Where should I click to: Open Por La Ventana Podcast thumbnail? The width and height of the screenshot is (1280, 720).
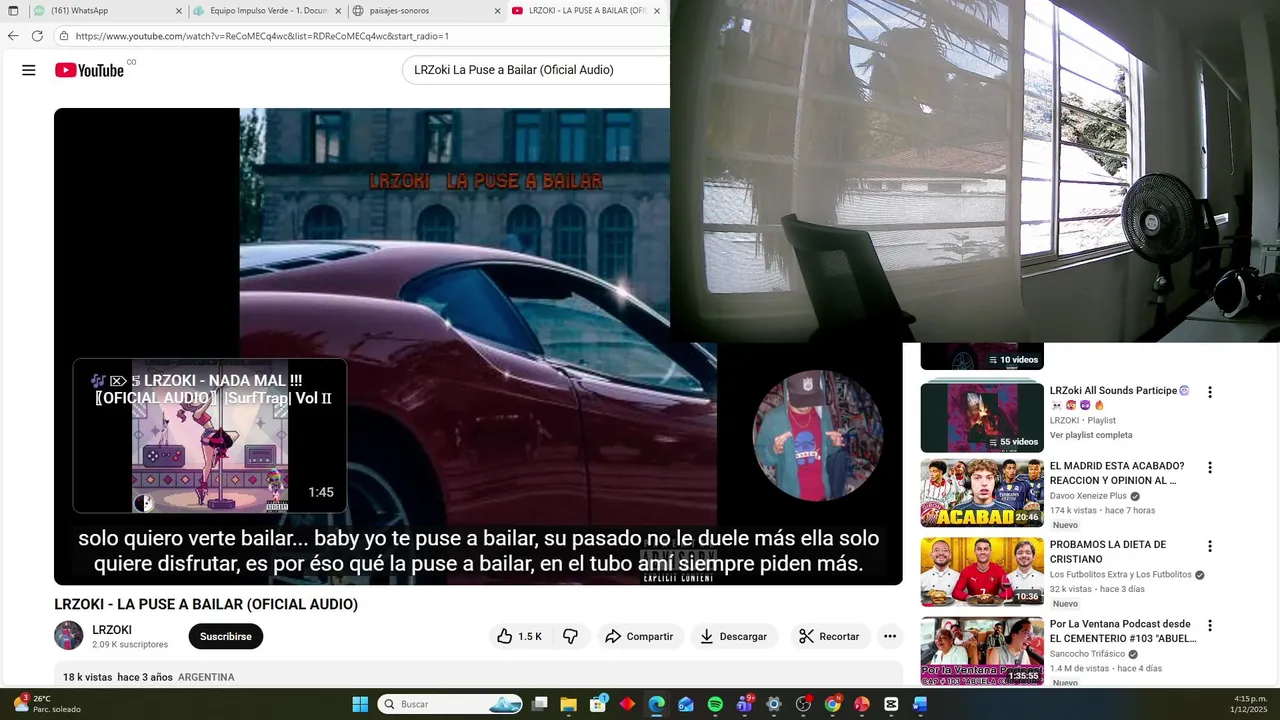click(982, 651)
